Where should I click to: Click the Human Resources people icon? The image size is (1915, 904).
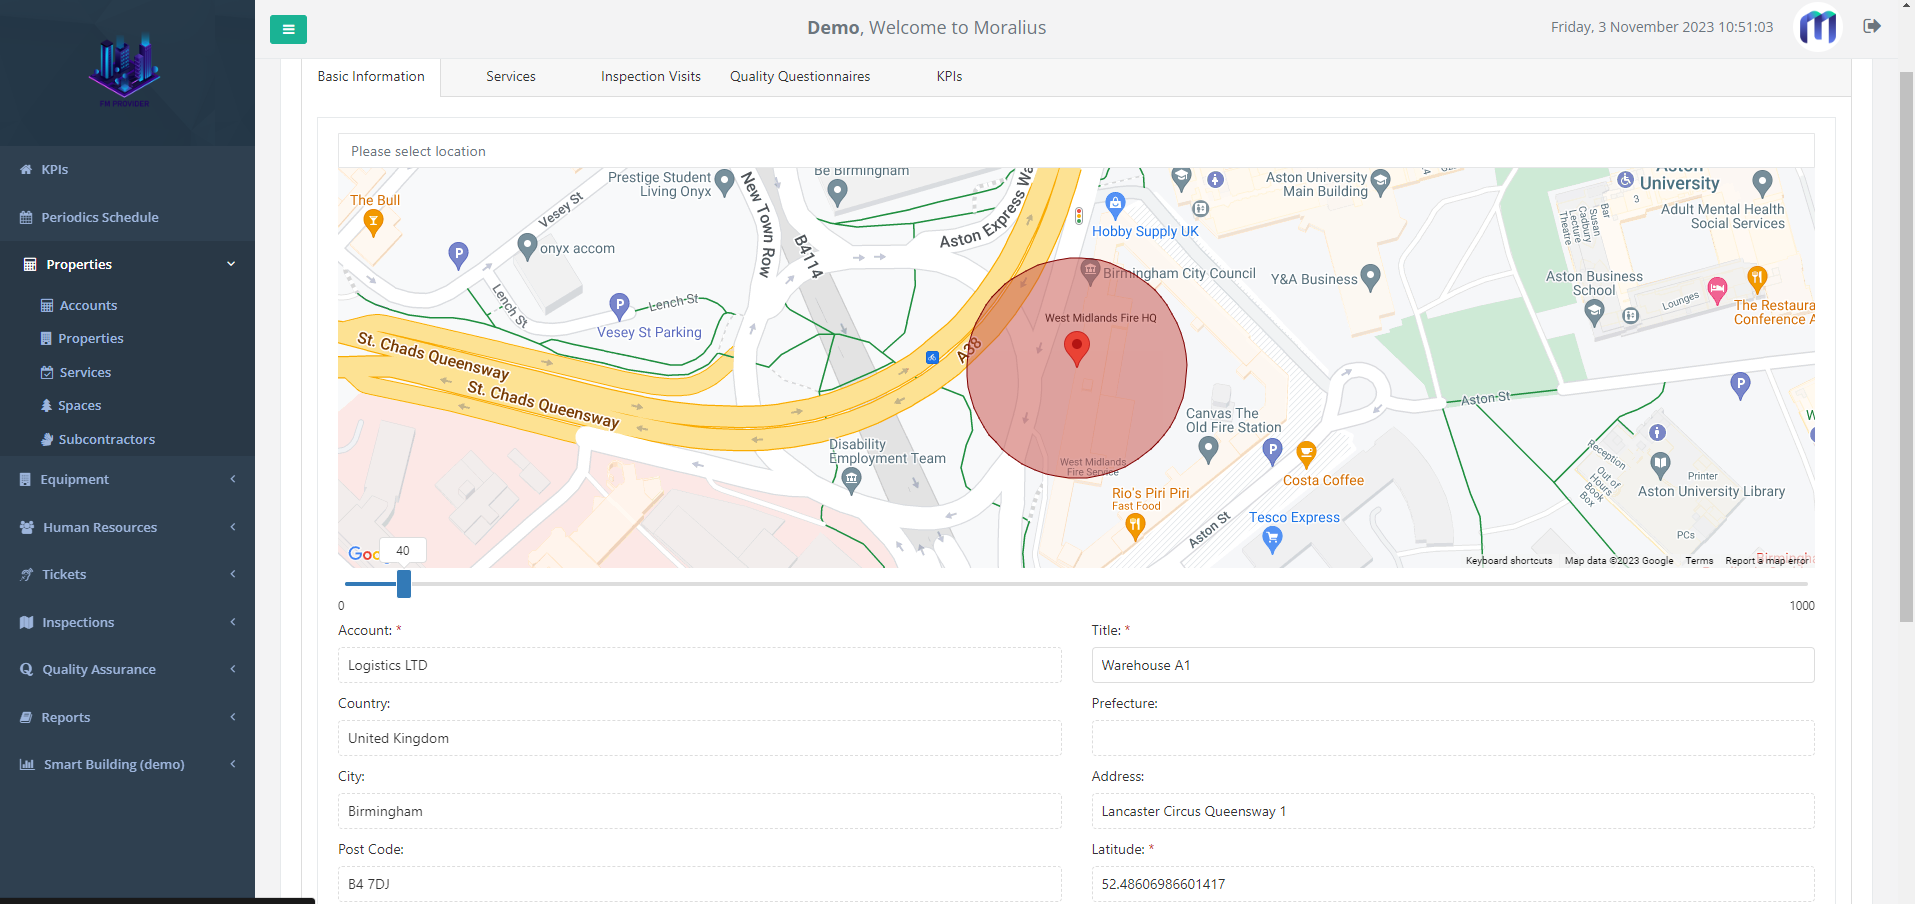coord(27,527)
